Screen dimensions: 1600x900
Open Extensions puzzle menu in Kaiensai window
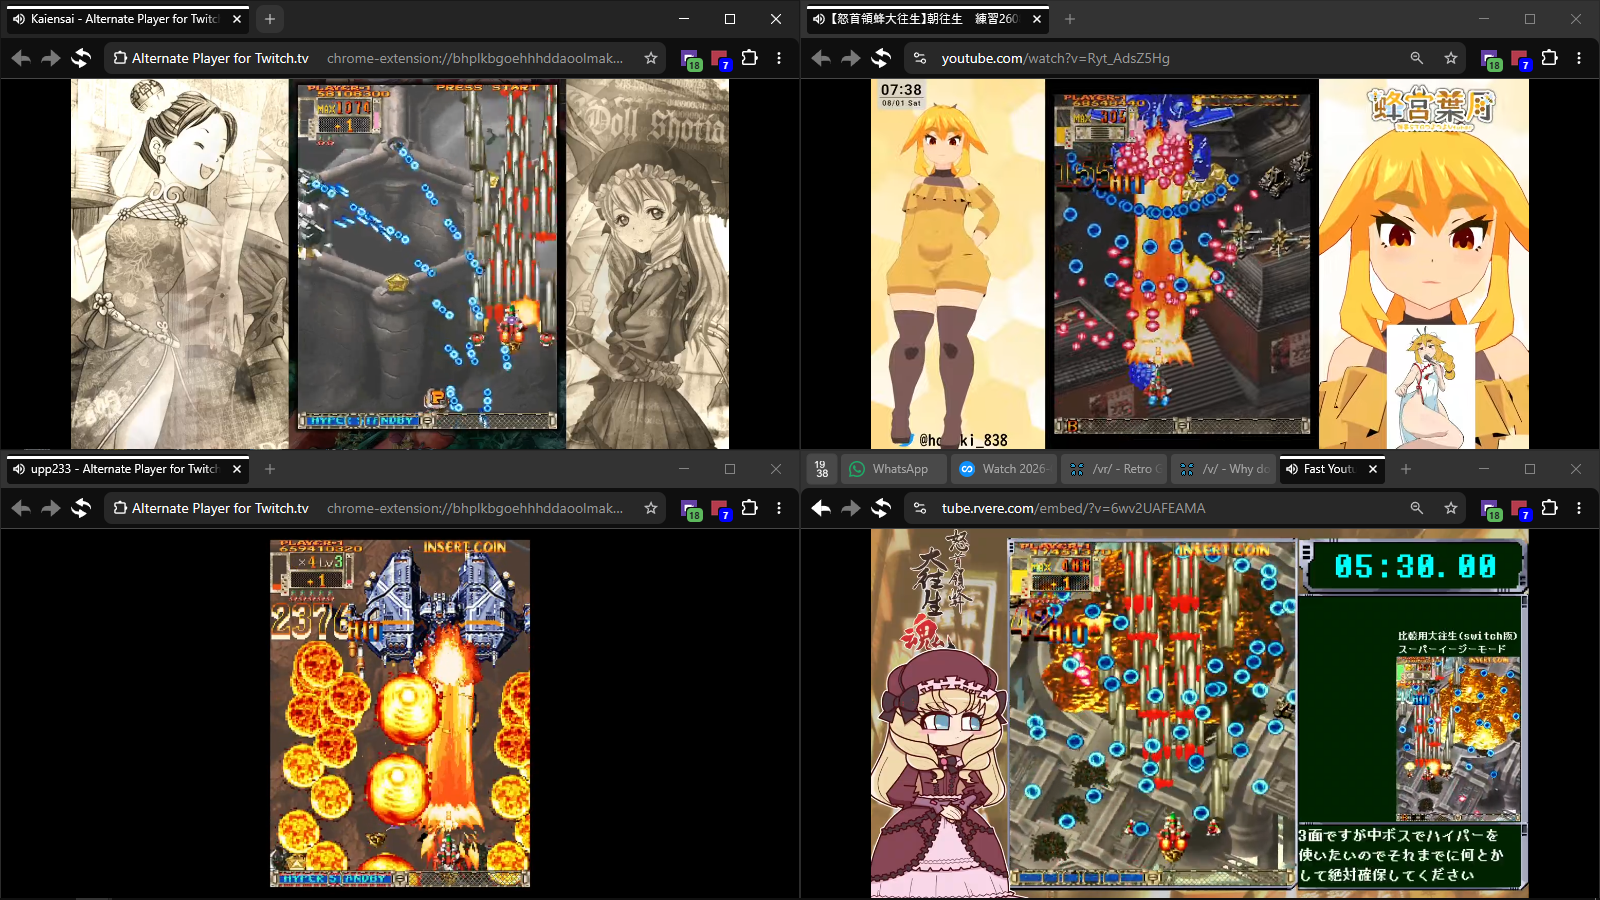click(x=749, y=58)
